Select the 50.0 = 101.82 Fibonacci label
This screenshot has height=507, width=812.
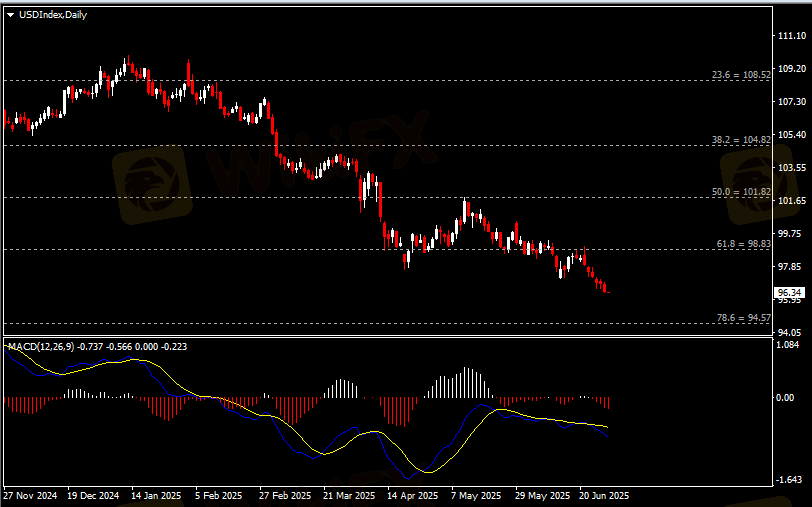coord(741,192)
